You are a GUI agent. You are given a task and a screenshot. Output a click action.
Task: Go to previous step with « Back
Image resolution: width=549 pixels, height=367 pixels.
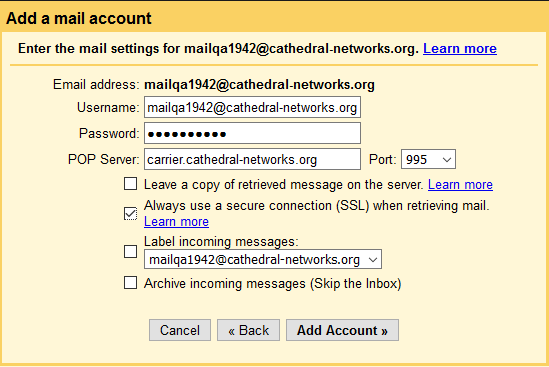click(249, 330)
